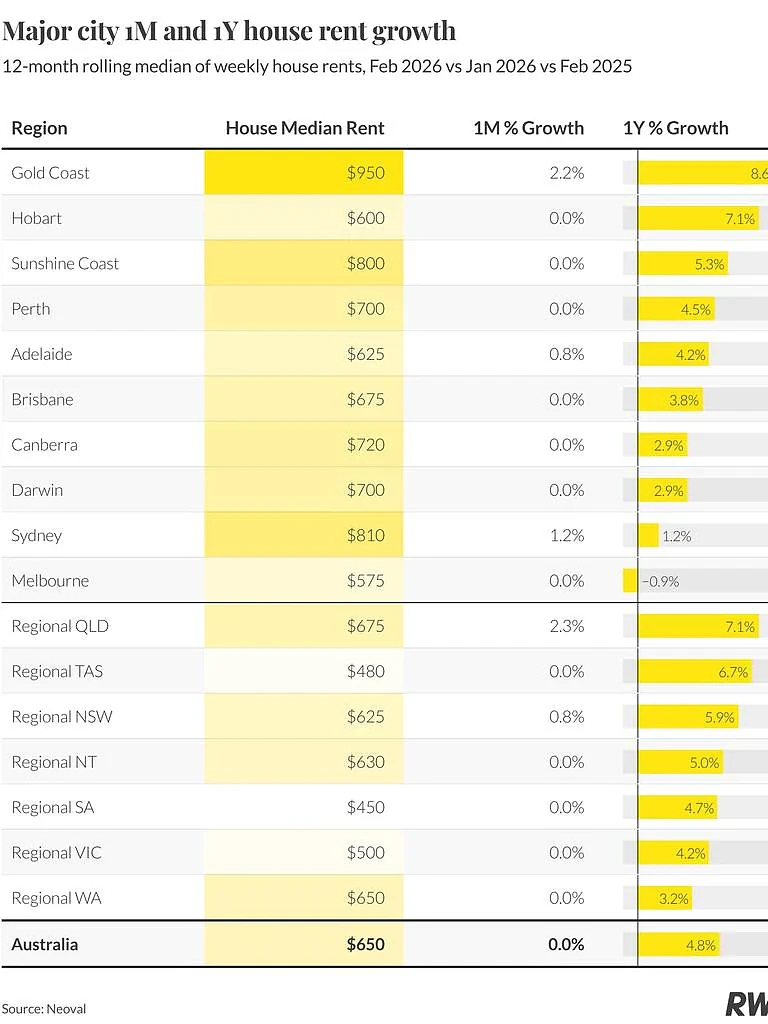
Task: Click the House Median Rent column header
Action: pos(305,128)
